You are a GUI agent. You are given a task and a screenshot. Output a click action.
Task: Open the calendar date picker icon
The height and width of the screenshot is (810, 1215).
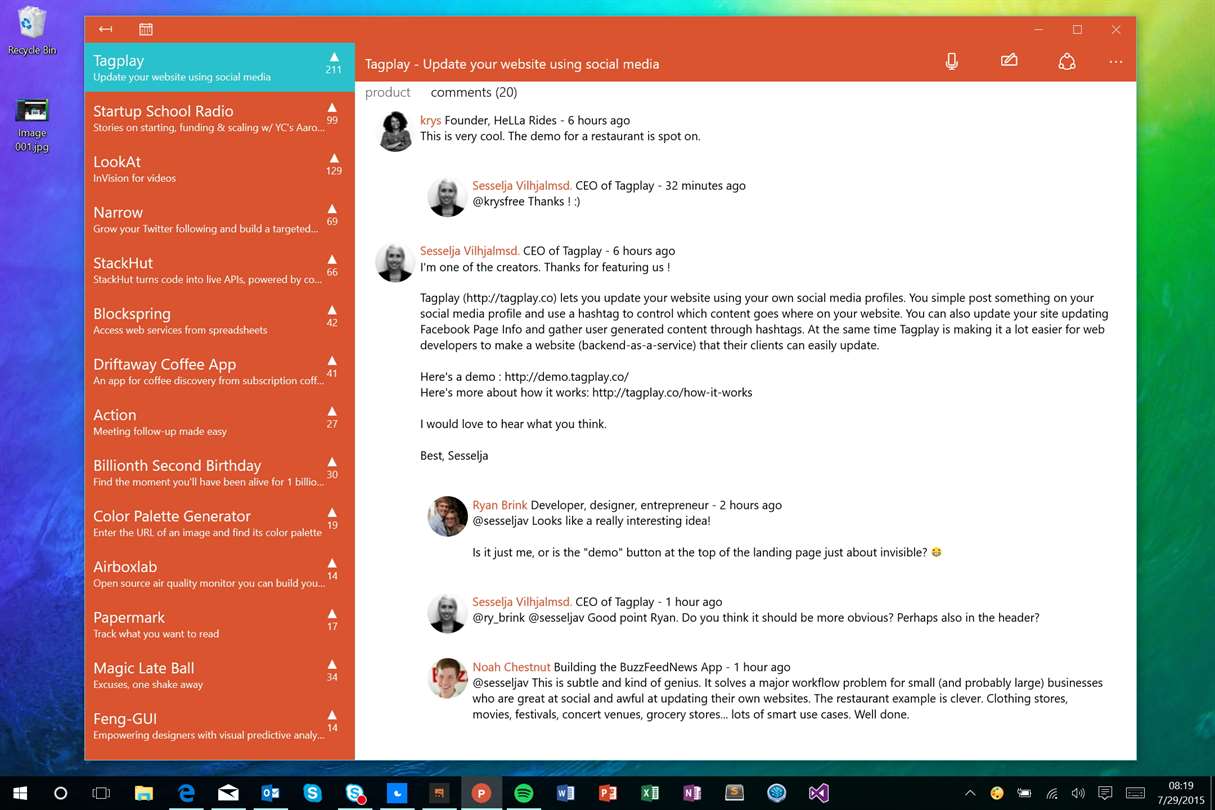coord(146,29)
